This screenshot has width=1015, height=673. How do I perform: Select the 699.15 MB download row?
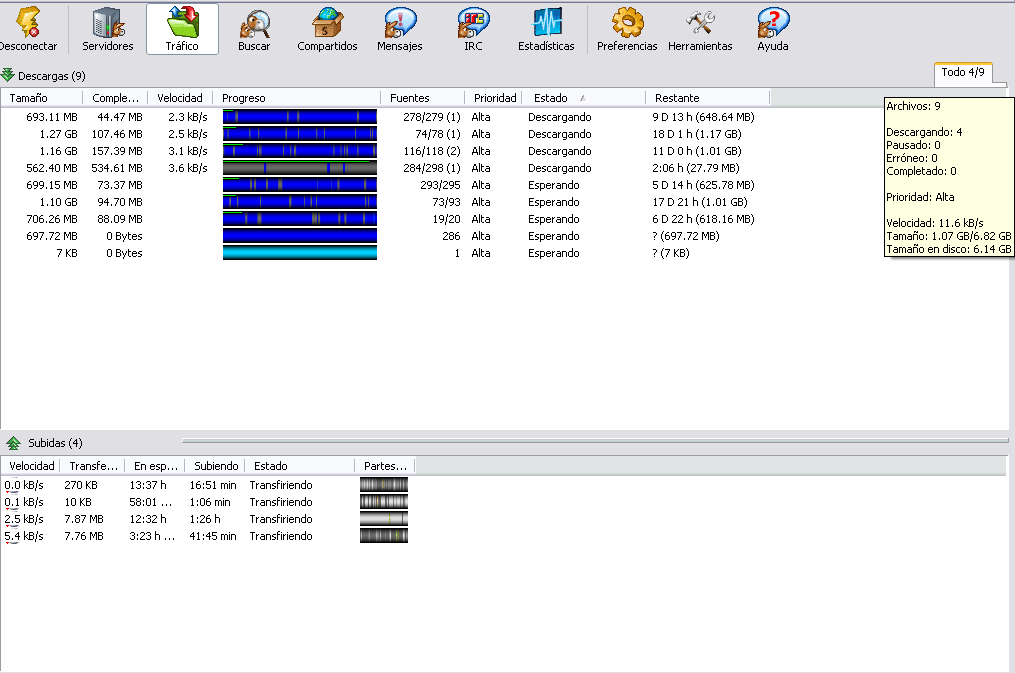click(x=385, y=185)
